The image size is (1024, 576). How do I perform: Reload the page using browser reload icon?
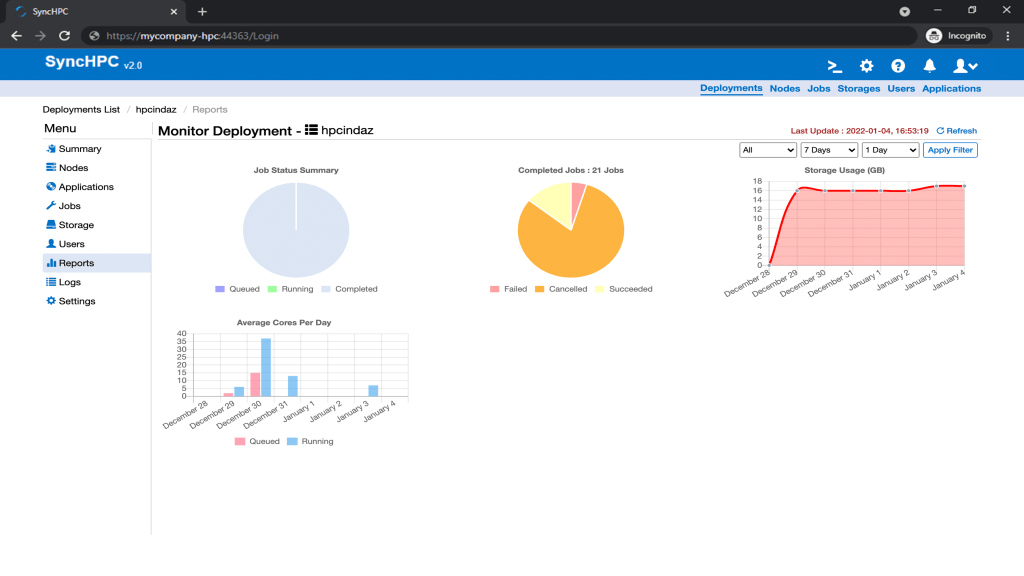point(65,35)
